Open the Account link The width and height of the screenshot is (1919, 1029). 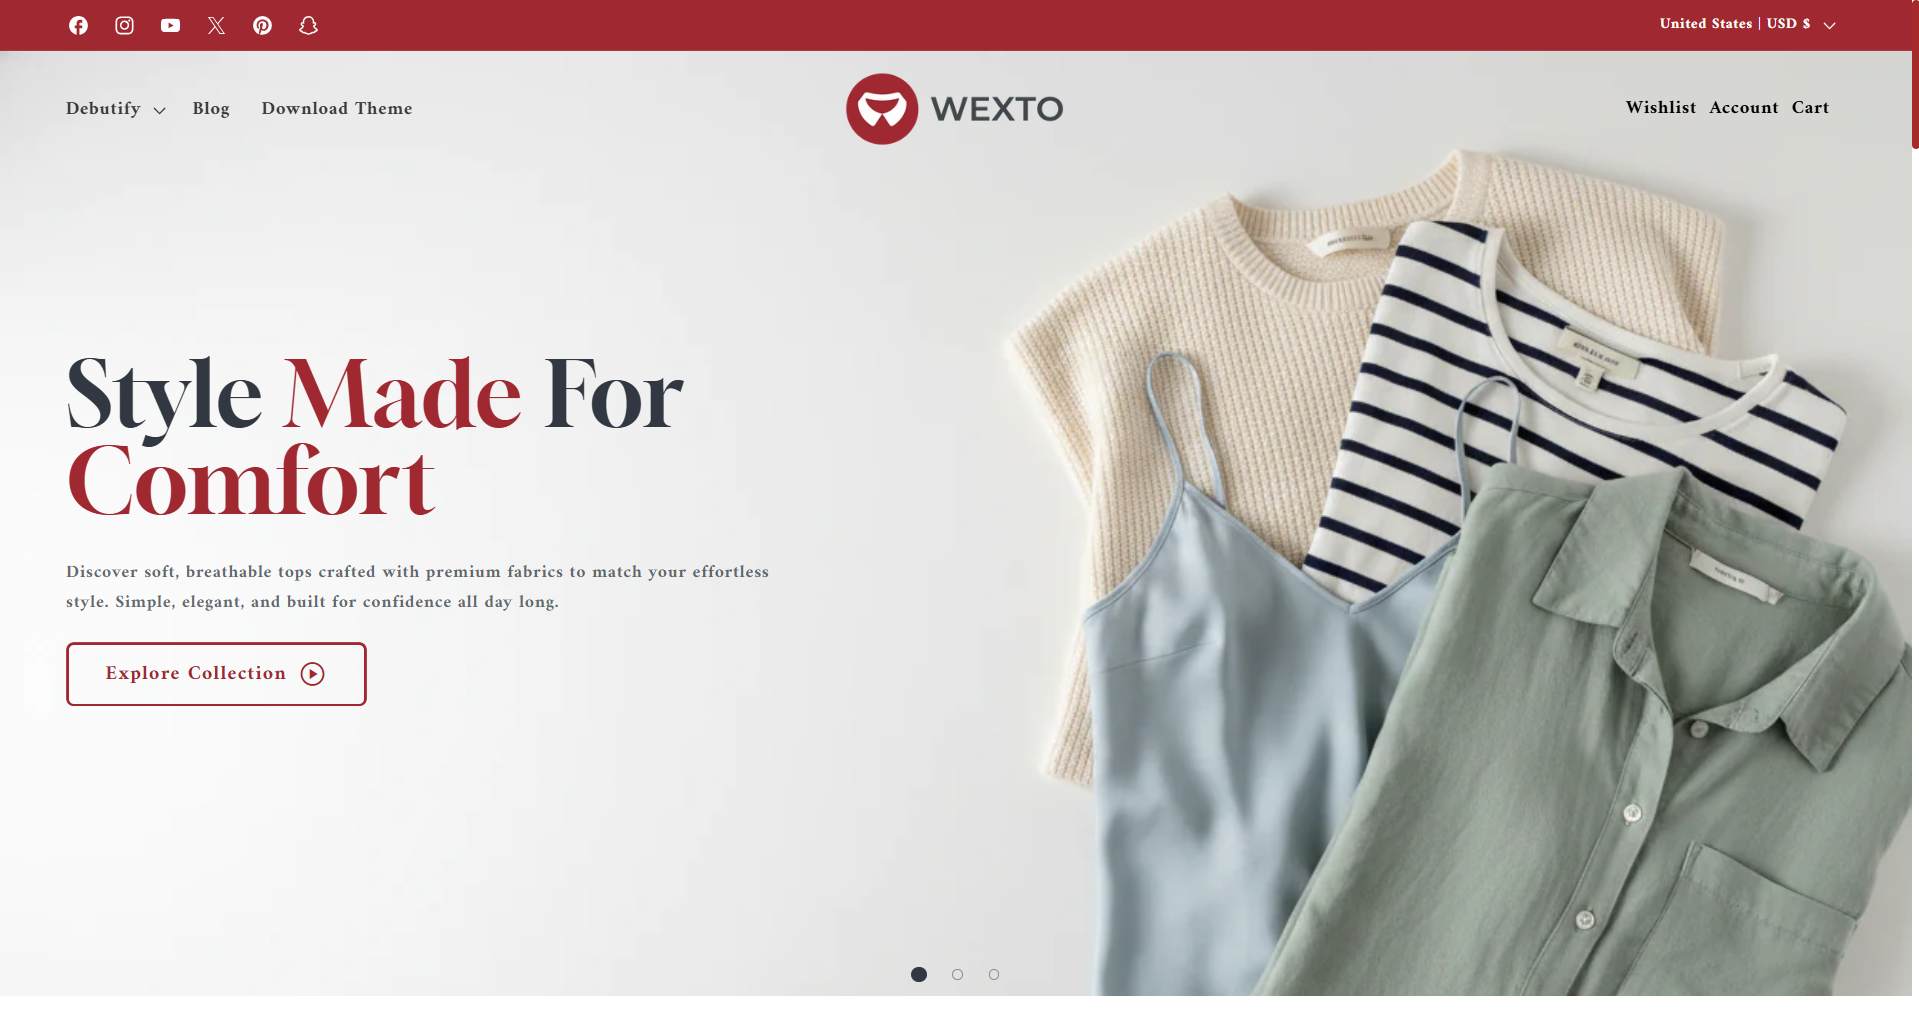[1743, 107]
